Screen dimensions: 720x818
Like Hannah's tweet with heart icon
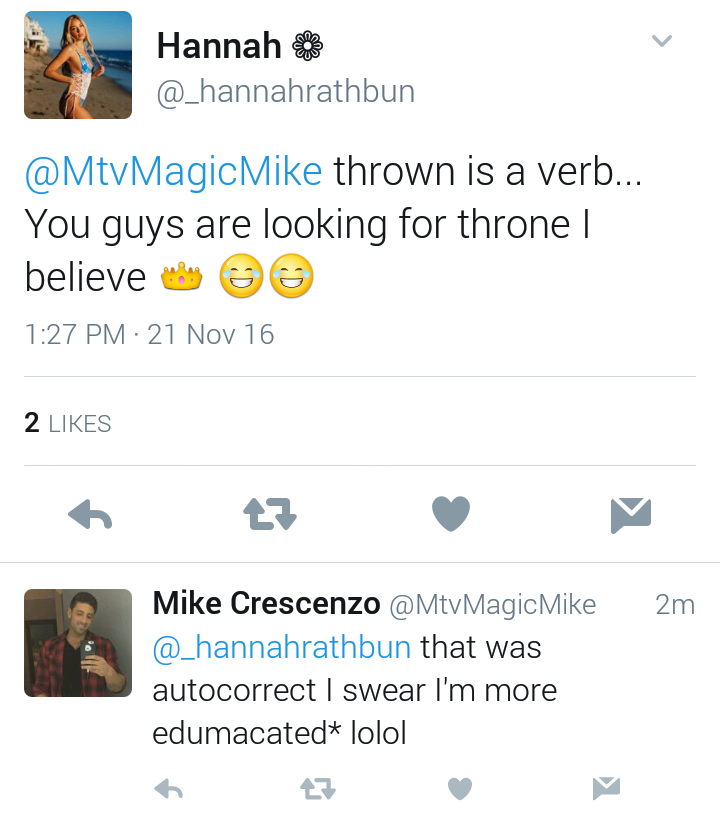(x=451, y=514)
